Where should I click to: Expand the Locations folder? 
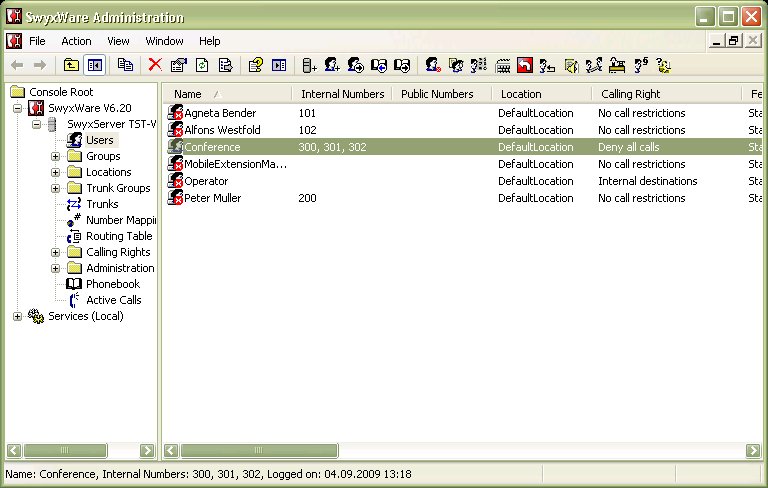(x=55, y=172)
